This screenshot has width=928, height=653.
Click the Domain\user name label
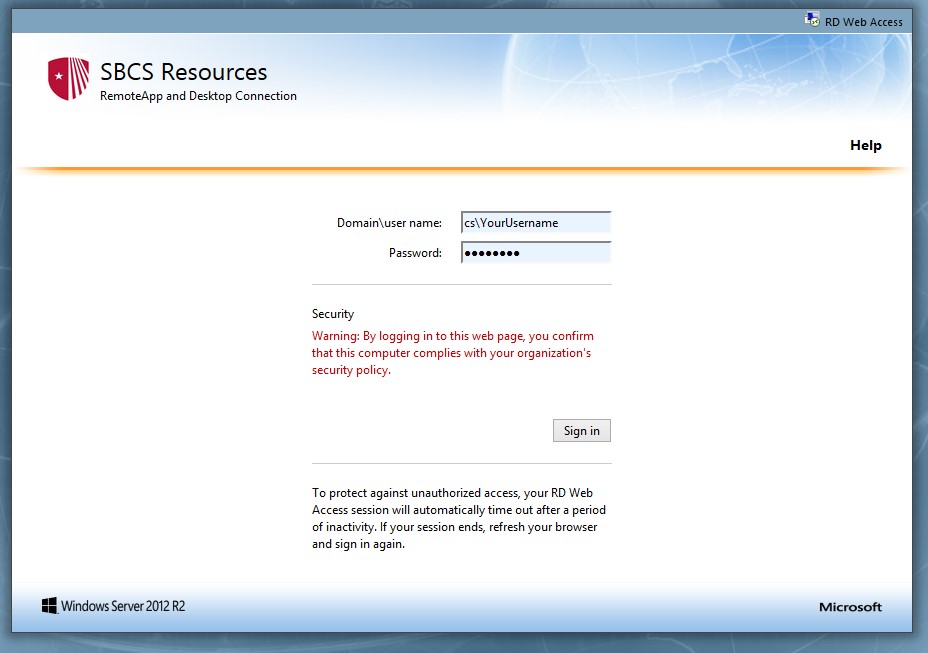(x=389, y=223)
